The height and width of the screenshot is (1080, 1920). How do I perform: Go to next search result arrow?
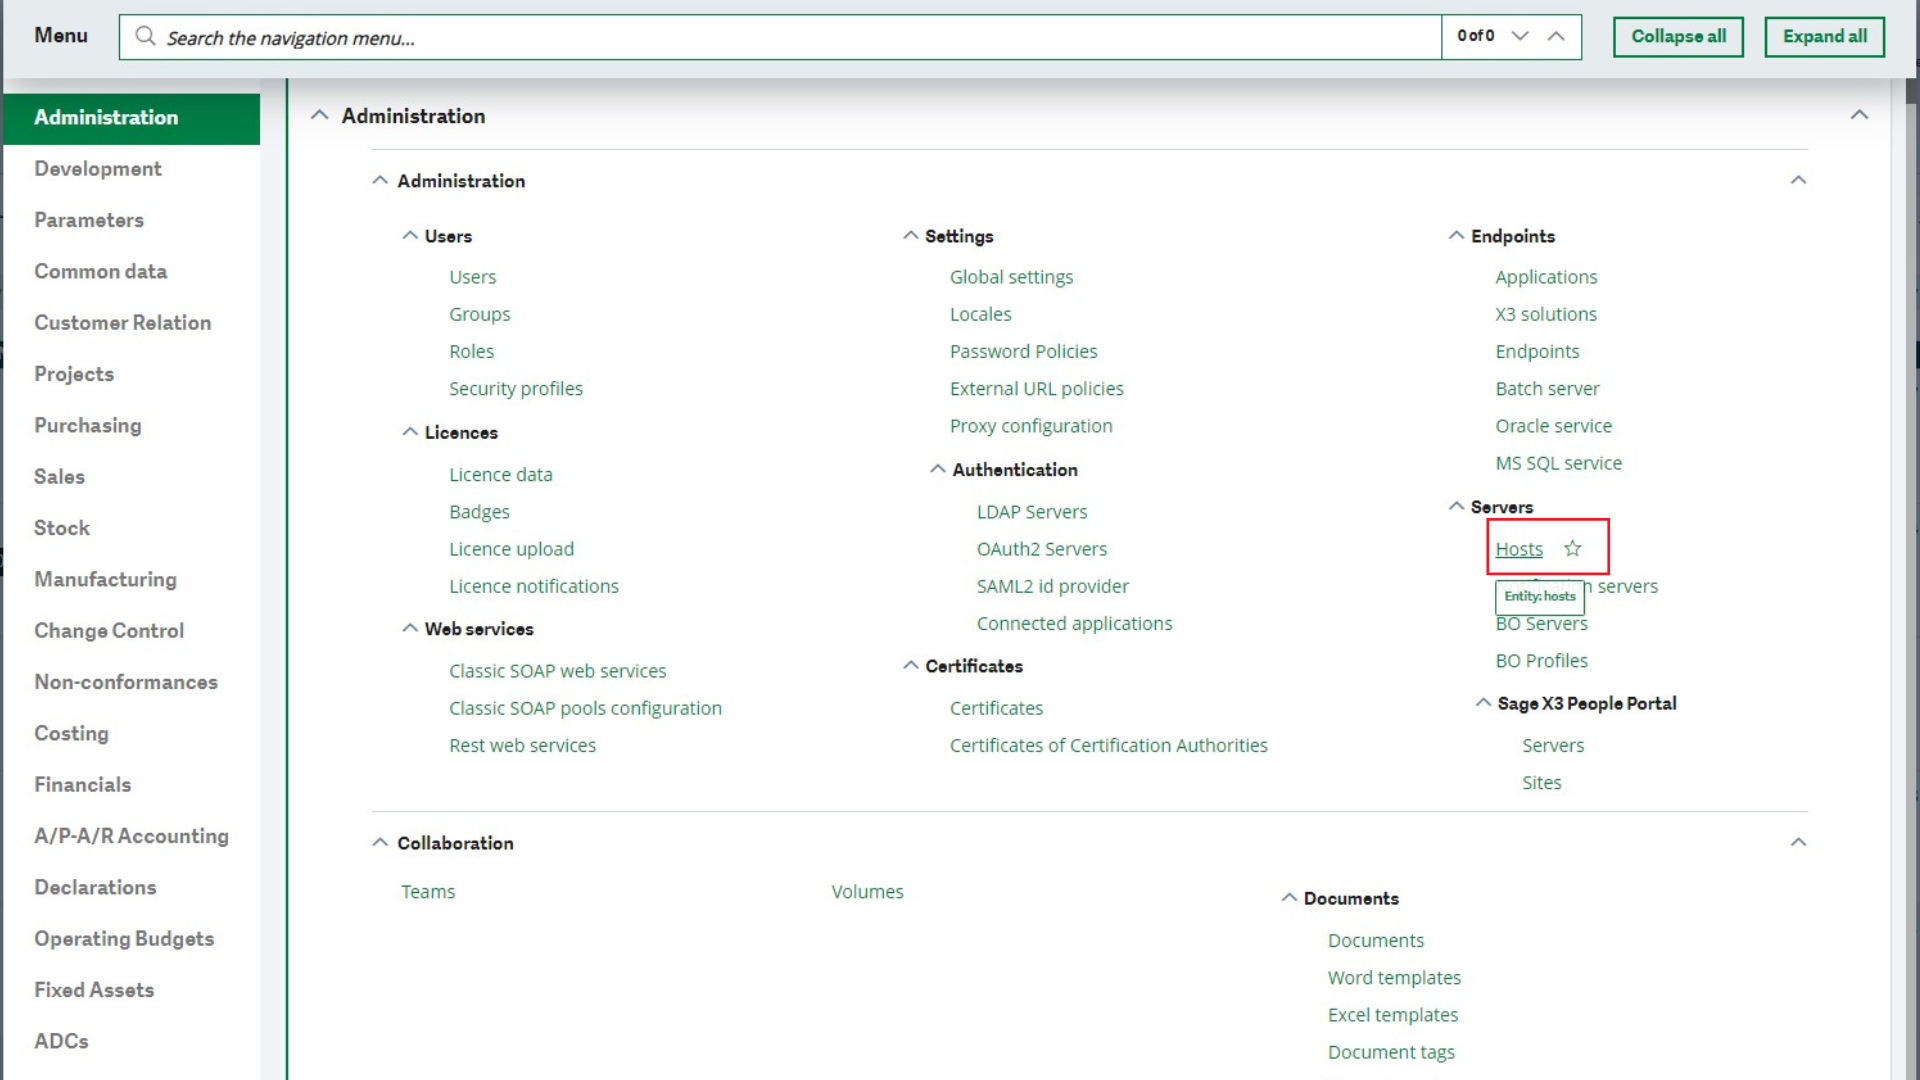click(x=1520, y=36)
